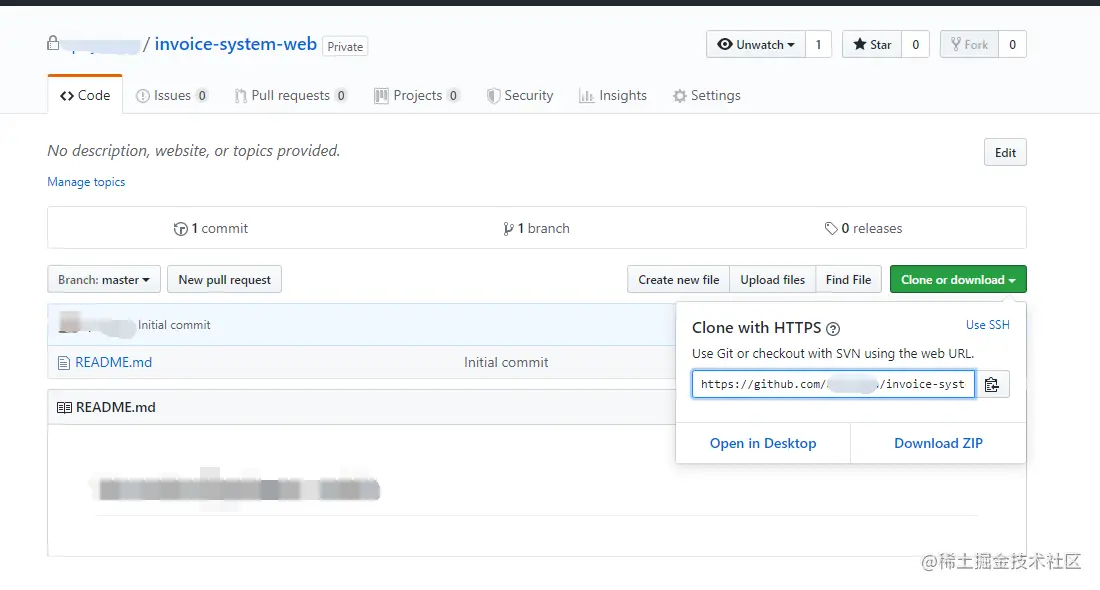The height and width of the screenshot is (590, 1100).
Task: Click the Private label badge
Action: 345,46
